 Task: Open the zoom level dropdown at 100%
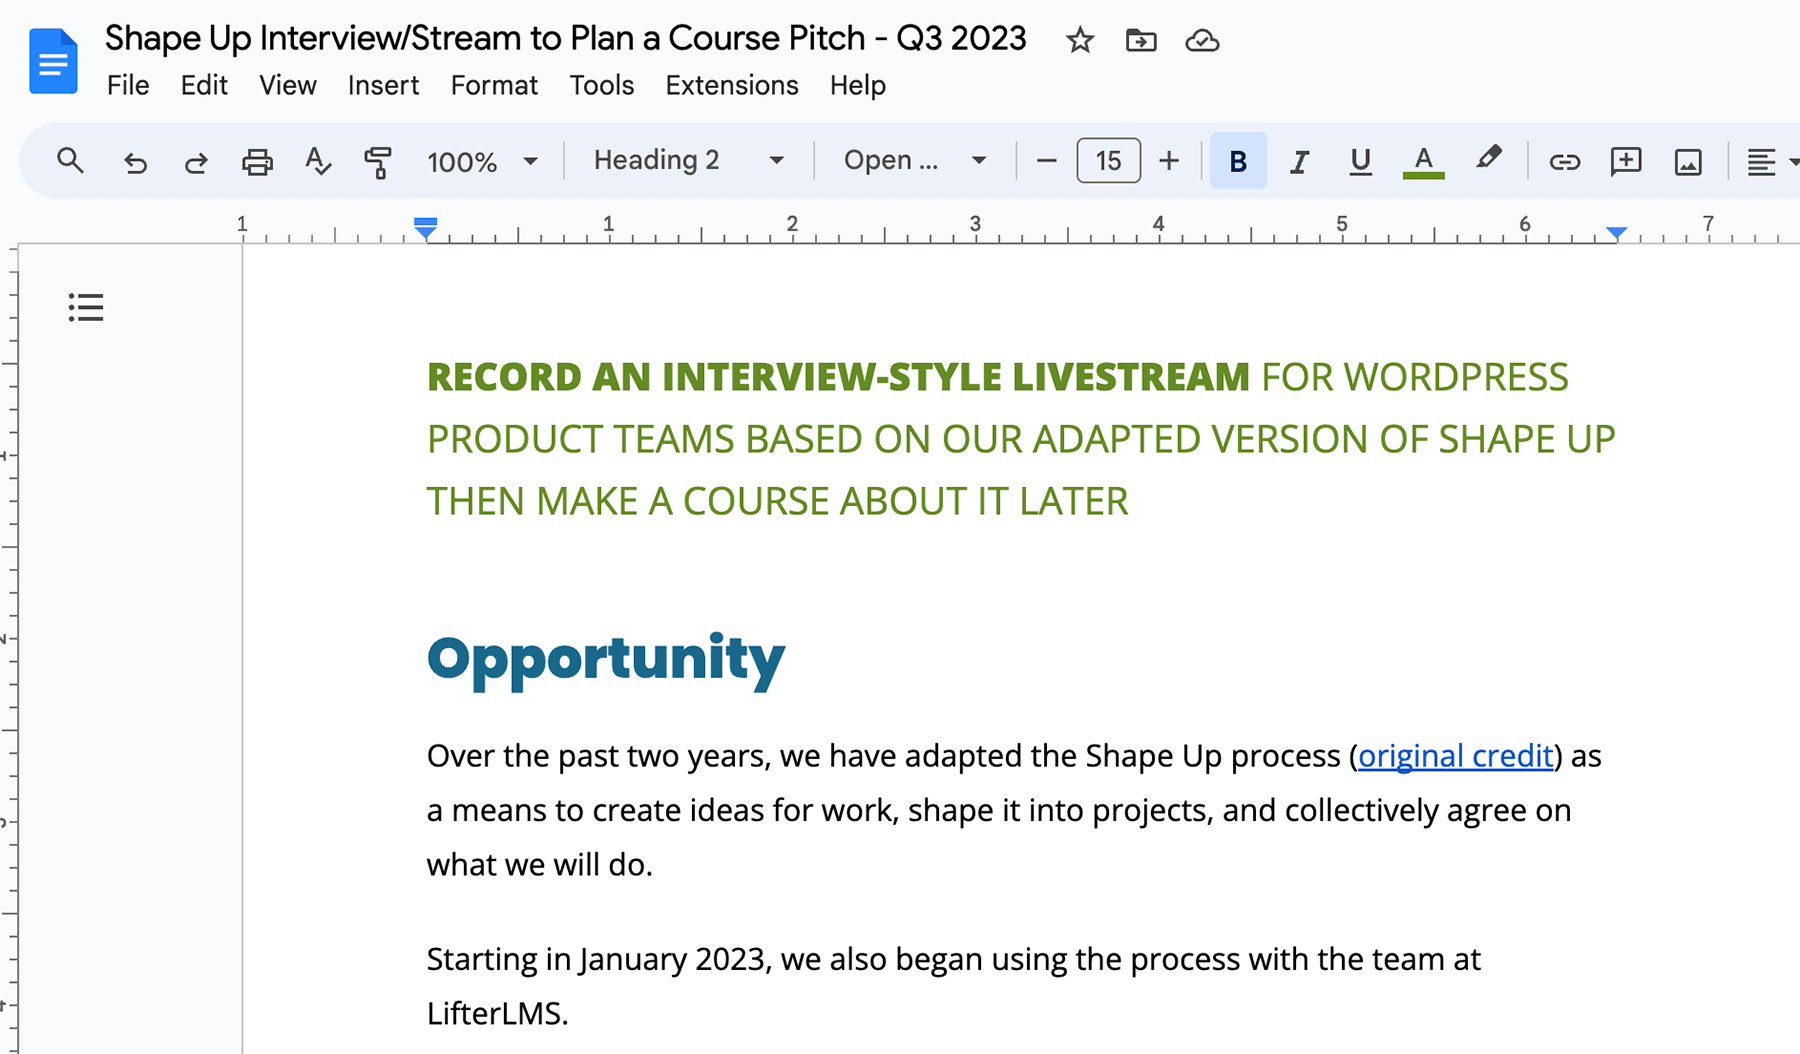tap(482, 161)
